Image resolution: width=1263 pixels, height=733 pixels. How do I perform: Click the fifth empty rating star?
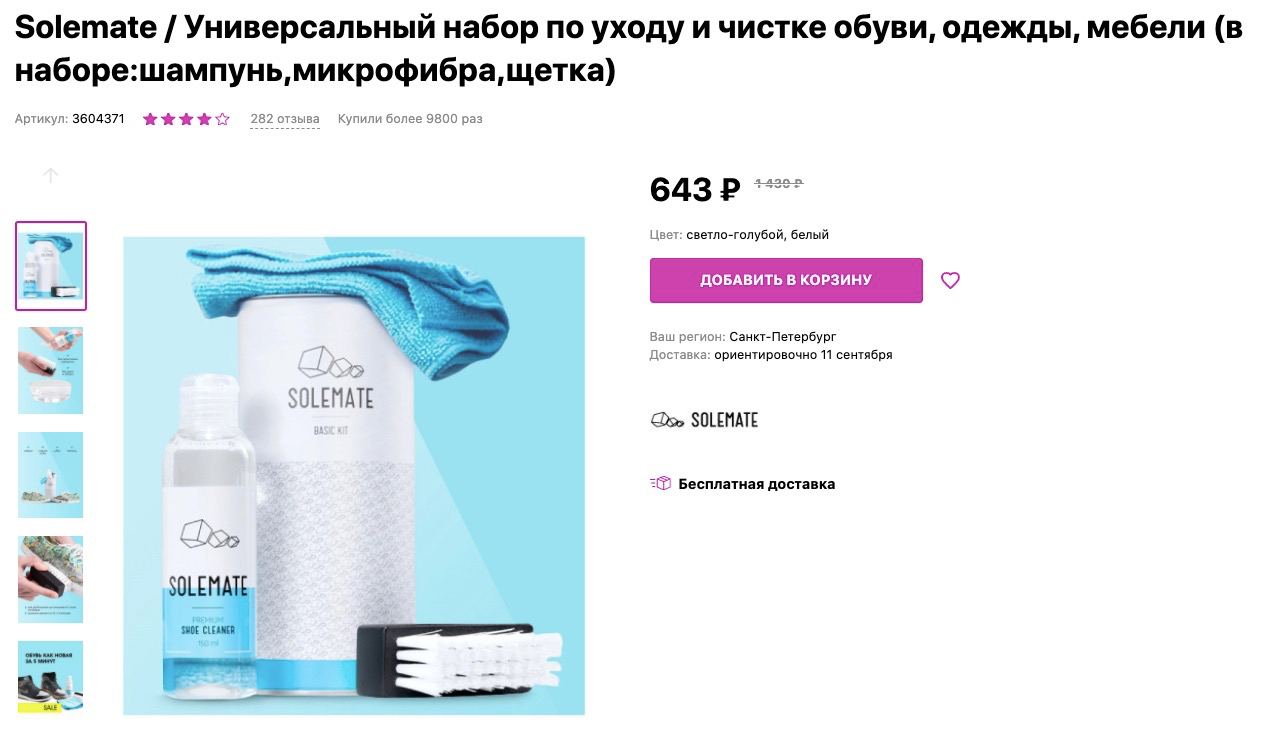[222, 119]
